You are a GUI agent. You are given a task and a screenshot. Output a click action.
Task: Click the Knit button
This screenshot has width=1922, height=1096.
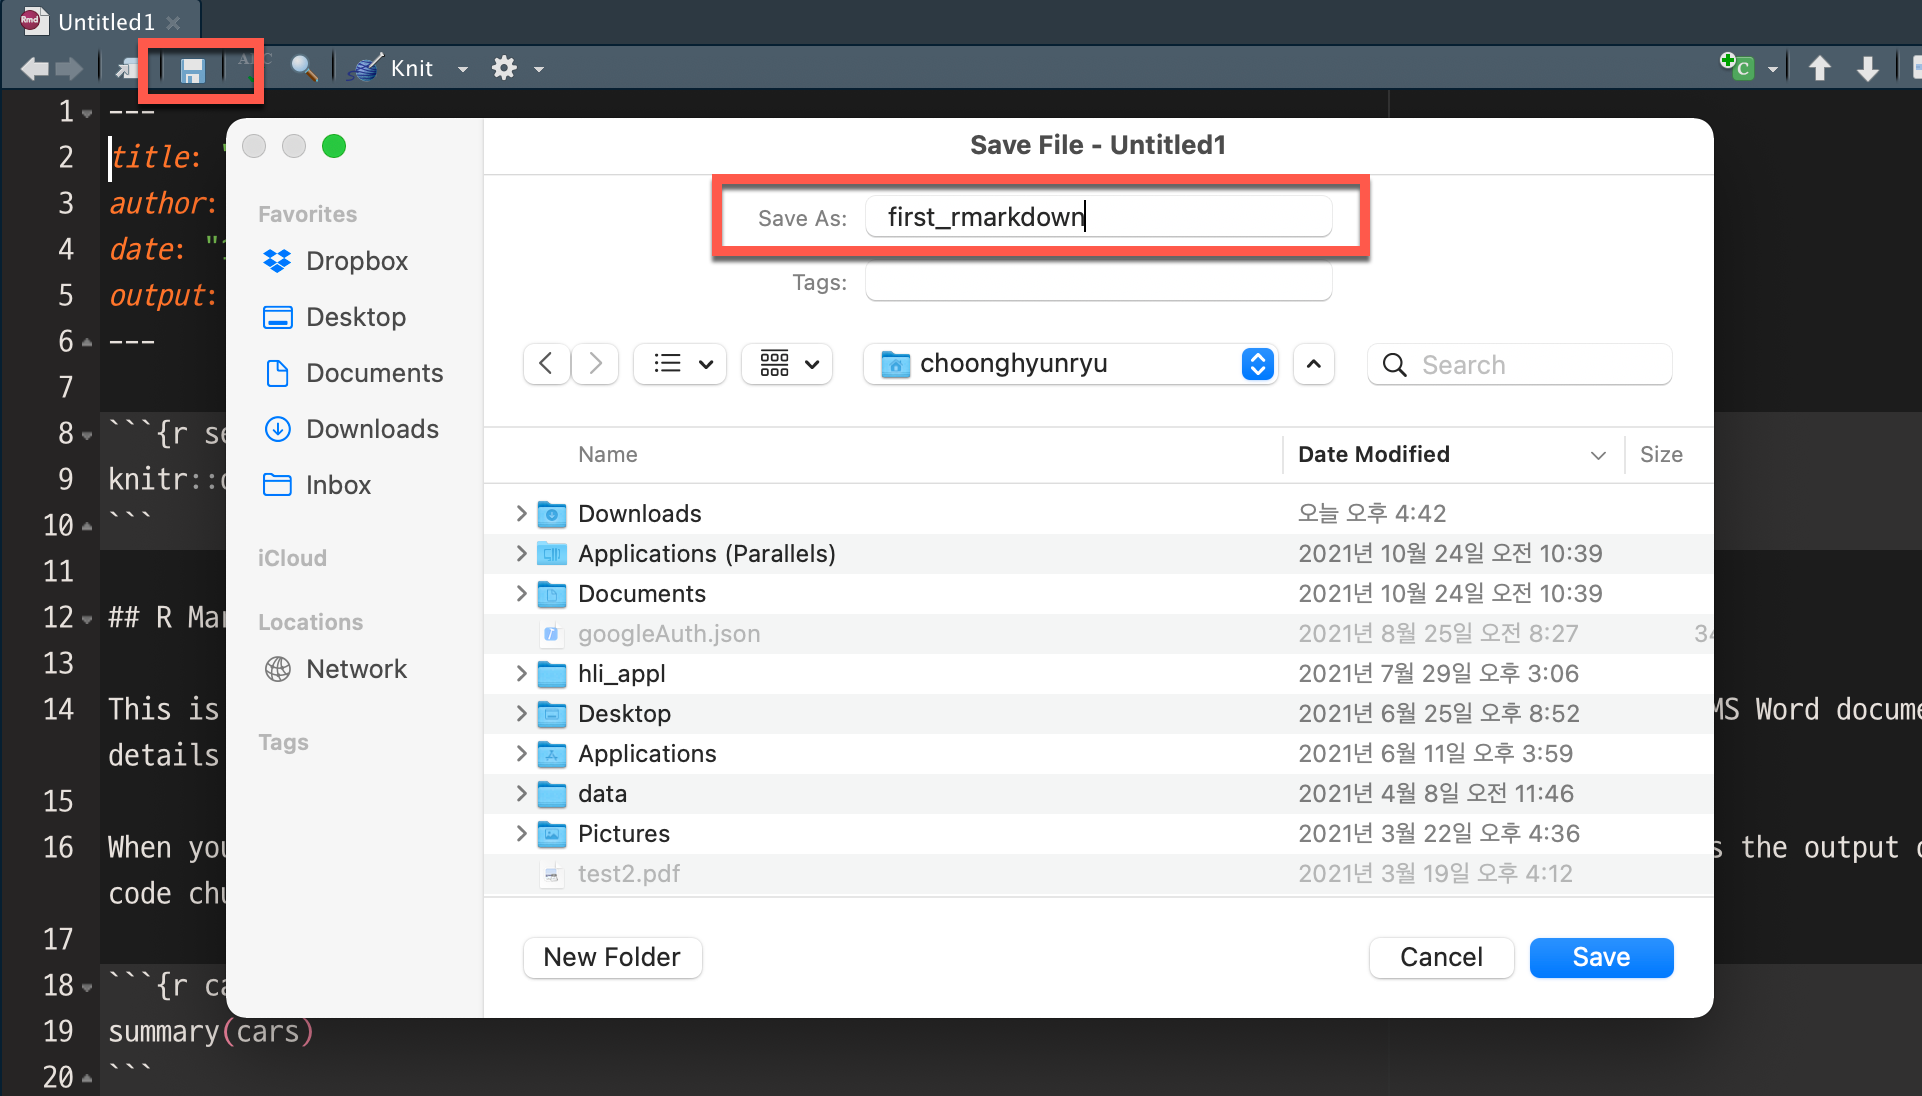(x=393, y=68)
